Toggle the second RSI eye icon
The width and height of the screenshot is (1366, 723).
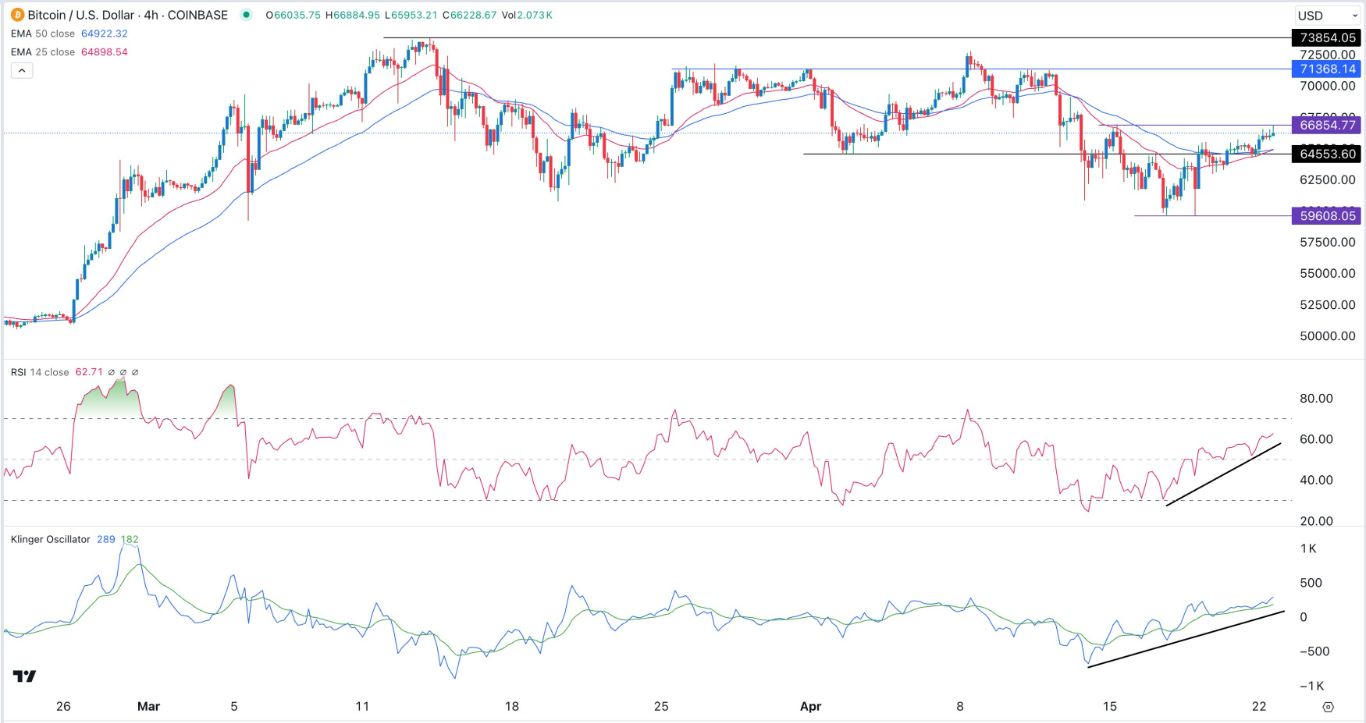(x=124, y=372)
